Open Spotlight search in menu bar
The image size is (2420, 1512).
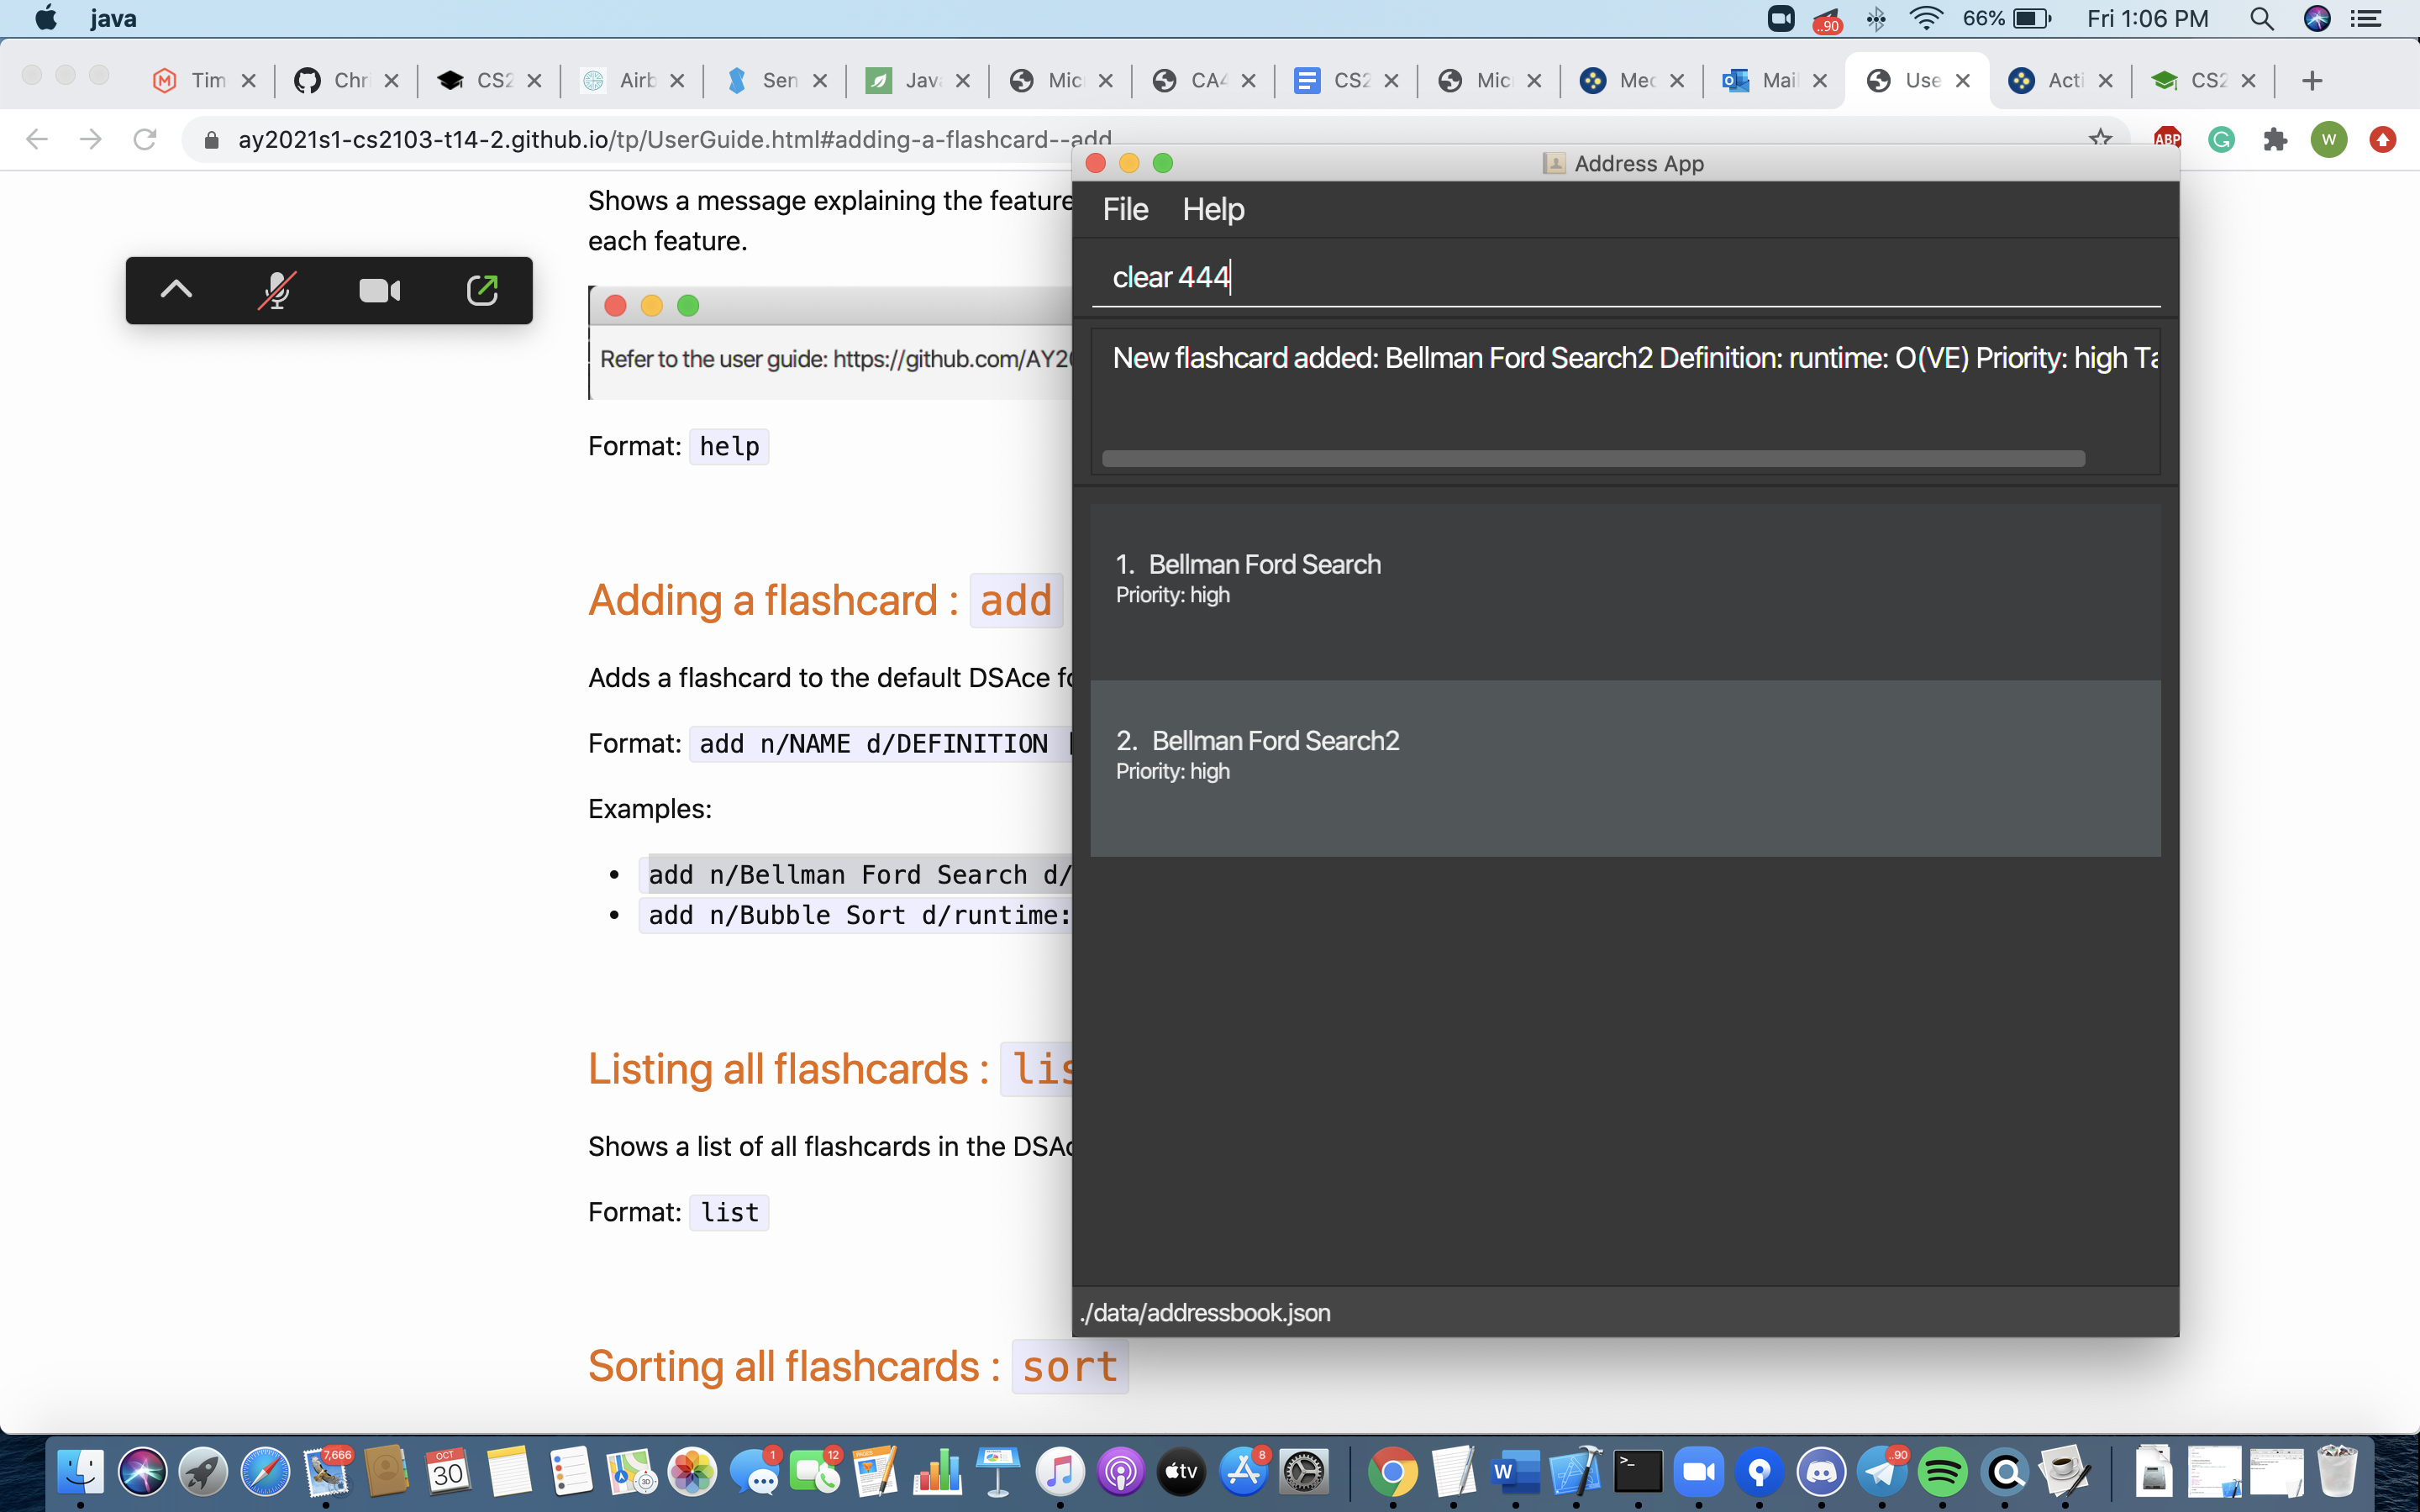pos(2261,19)
